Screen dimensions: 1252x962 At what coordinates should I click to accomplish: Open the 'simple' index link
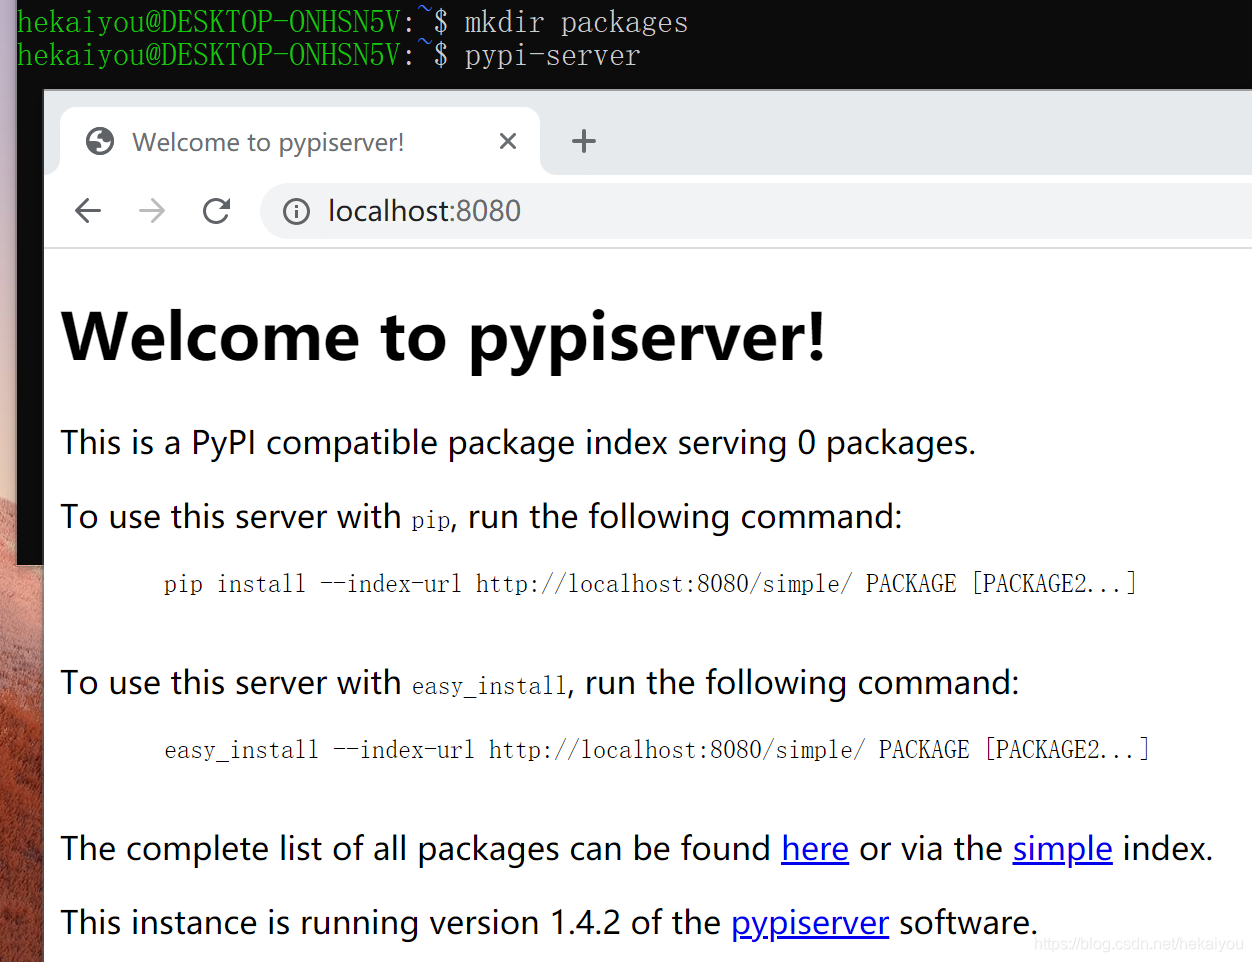click(x=1062, y=849)
